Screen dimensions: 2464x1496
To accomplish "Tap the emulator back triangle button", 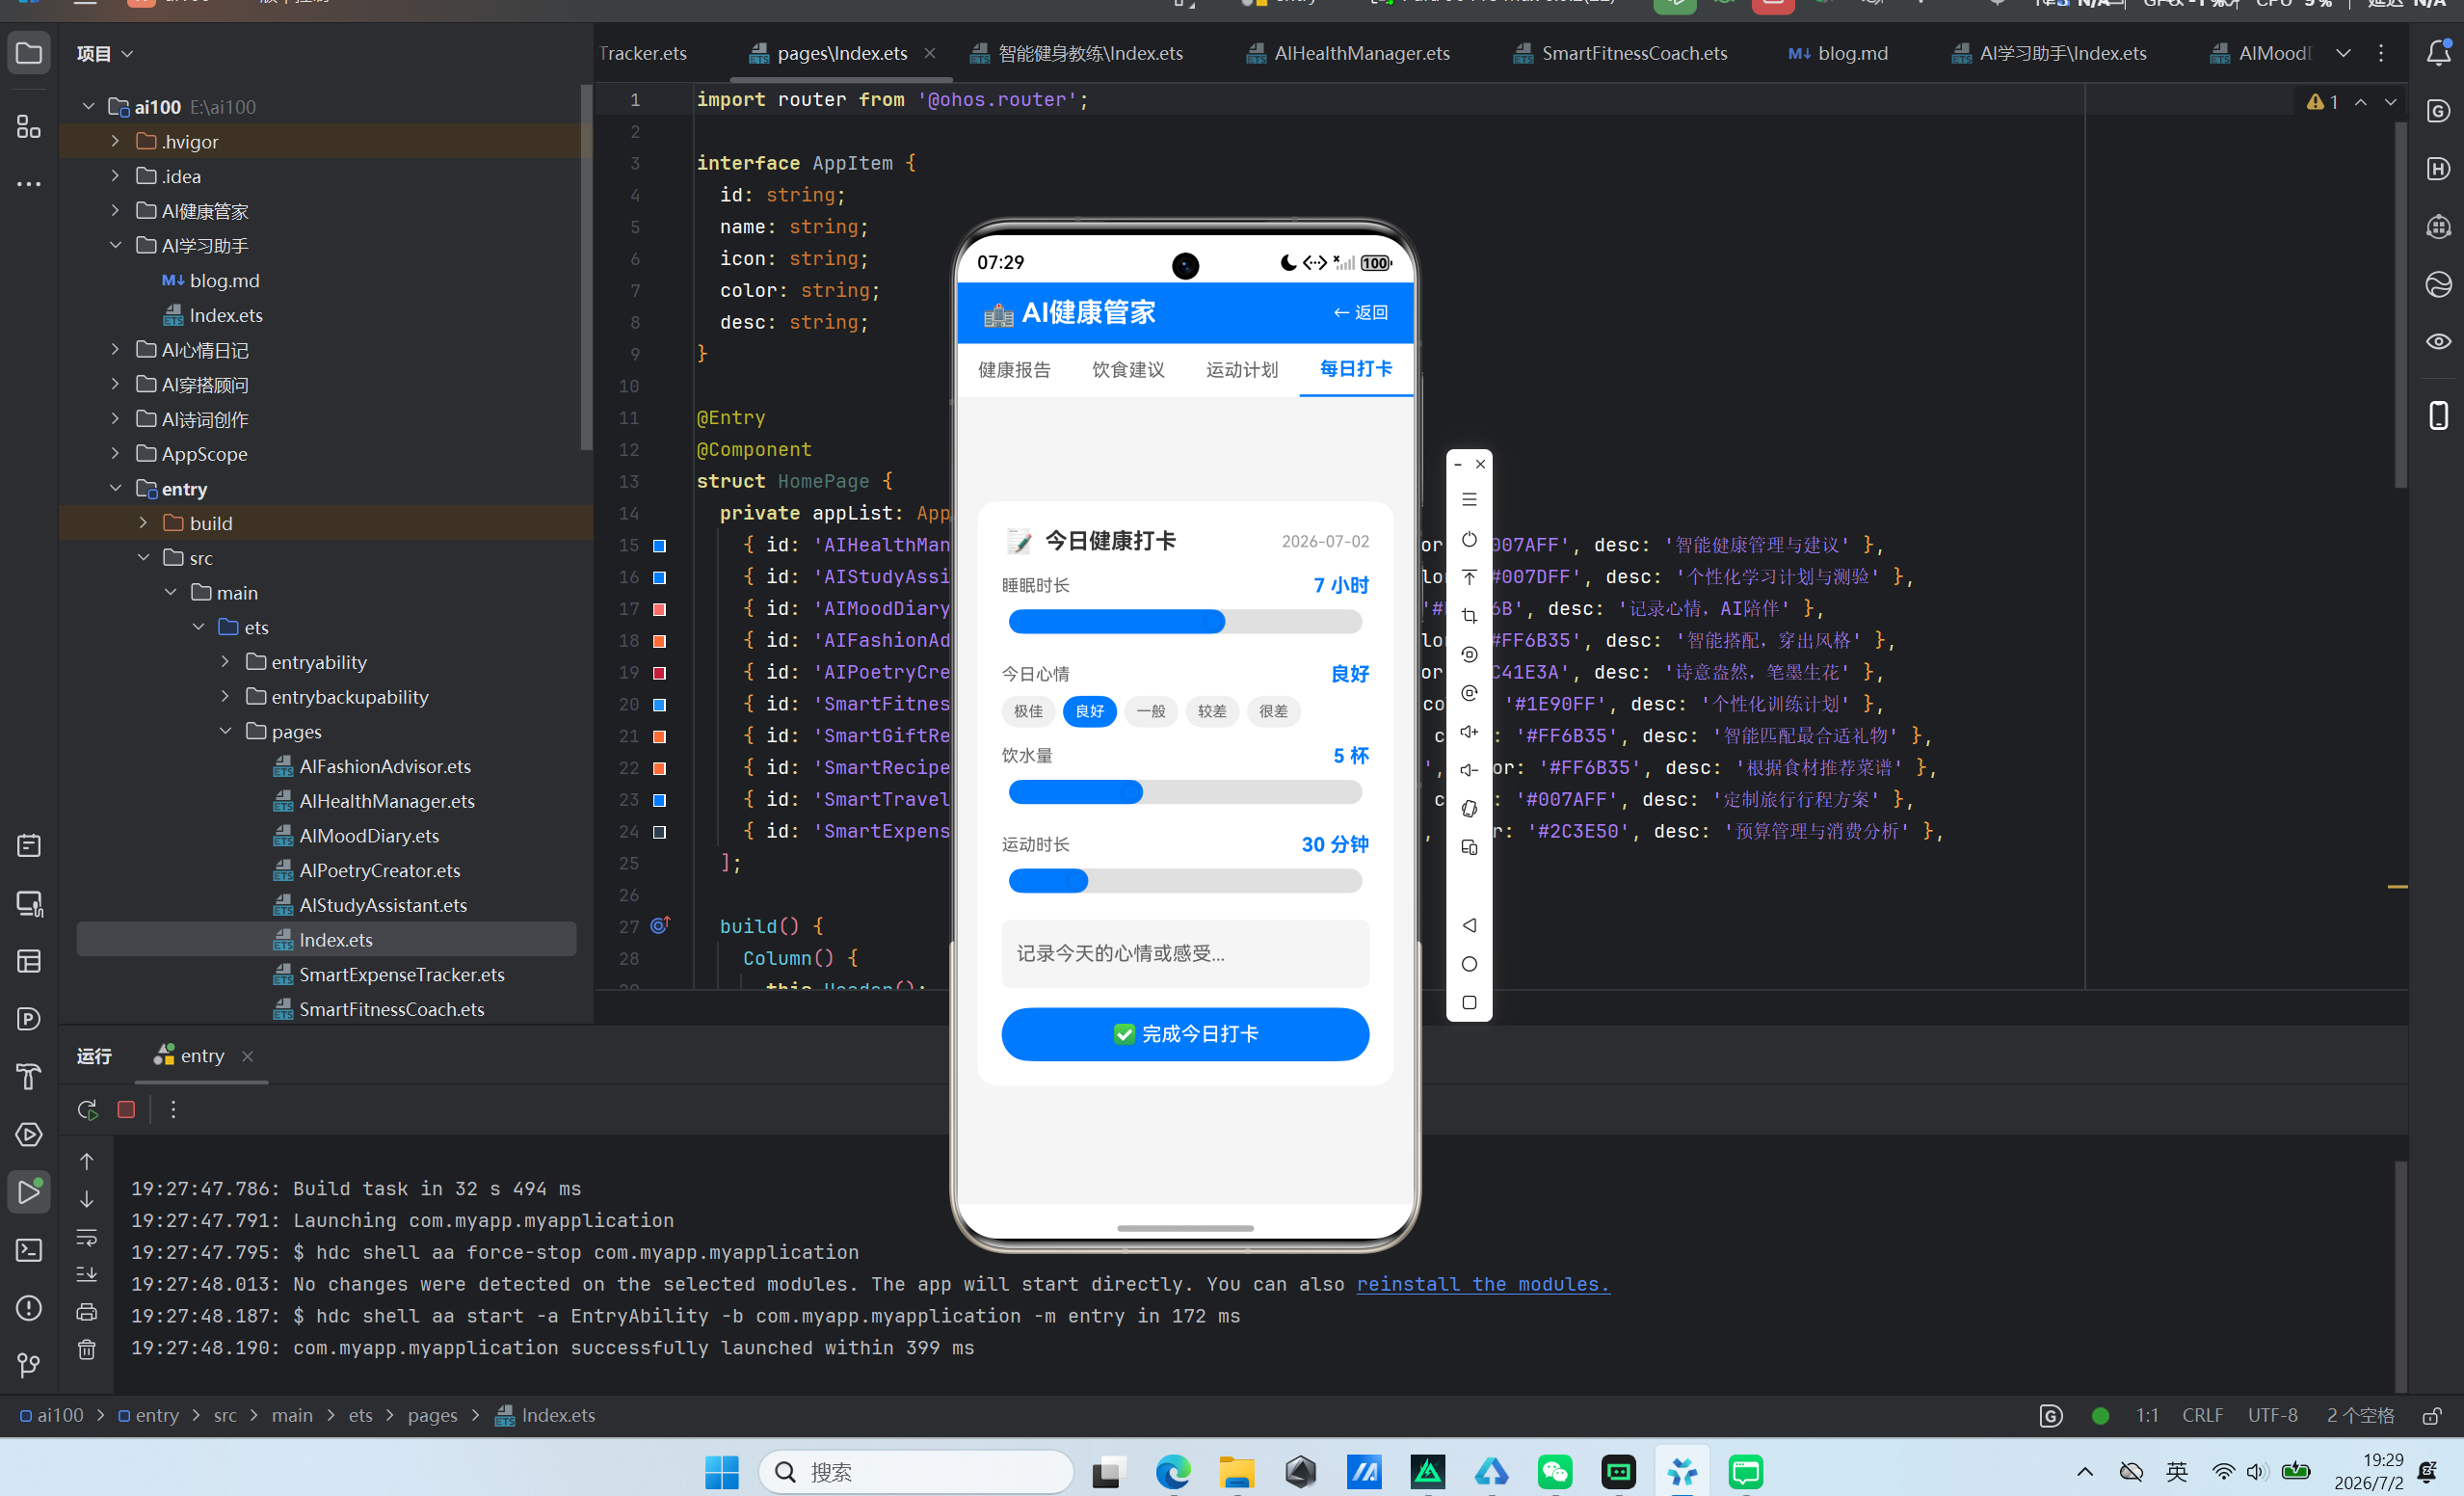I will pyautogui.click(x=1469, y=925).
